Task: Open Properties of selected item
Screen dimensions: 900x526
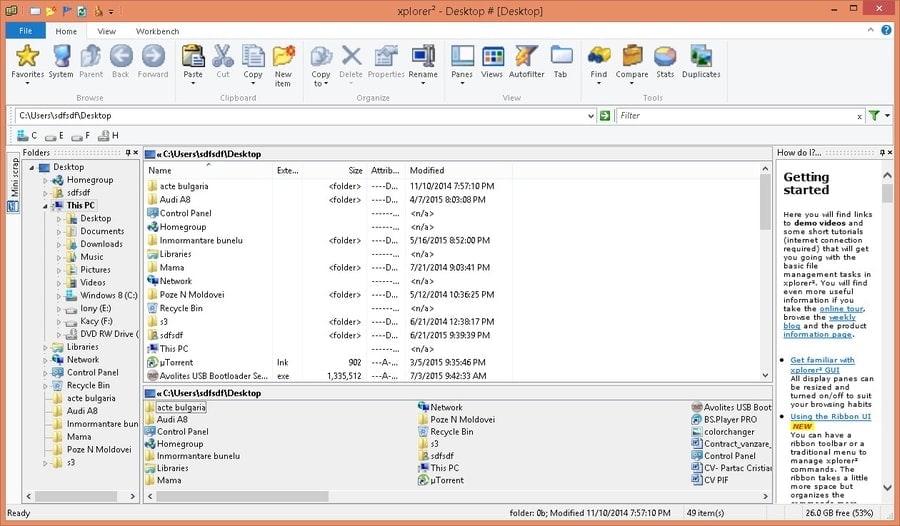Action: tap(386, 61)
